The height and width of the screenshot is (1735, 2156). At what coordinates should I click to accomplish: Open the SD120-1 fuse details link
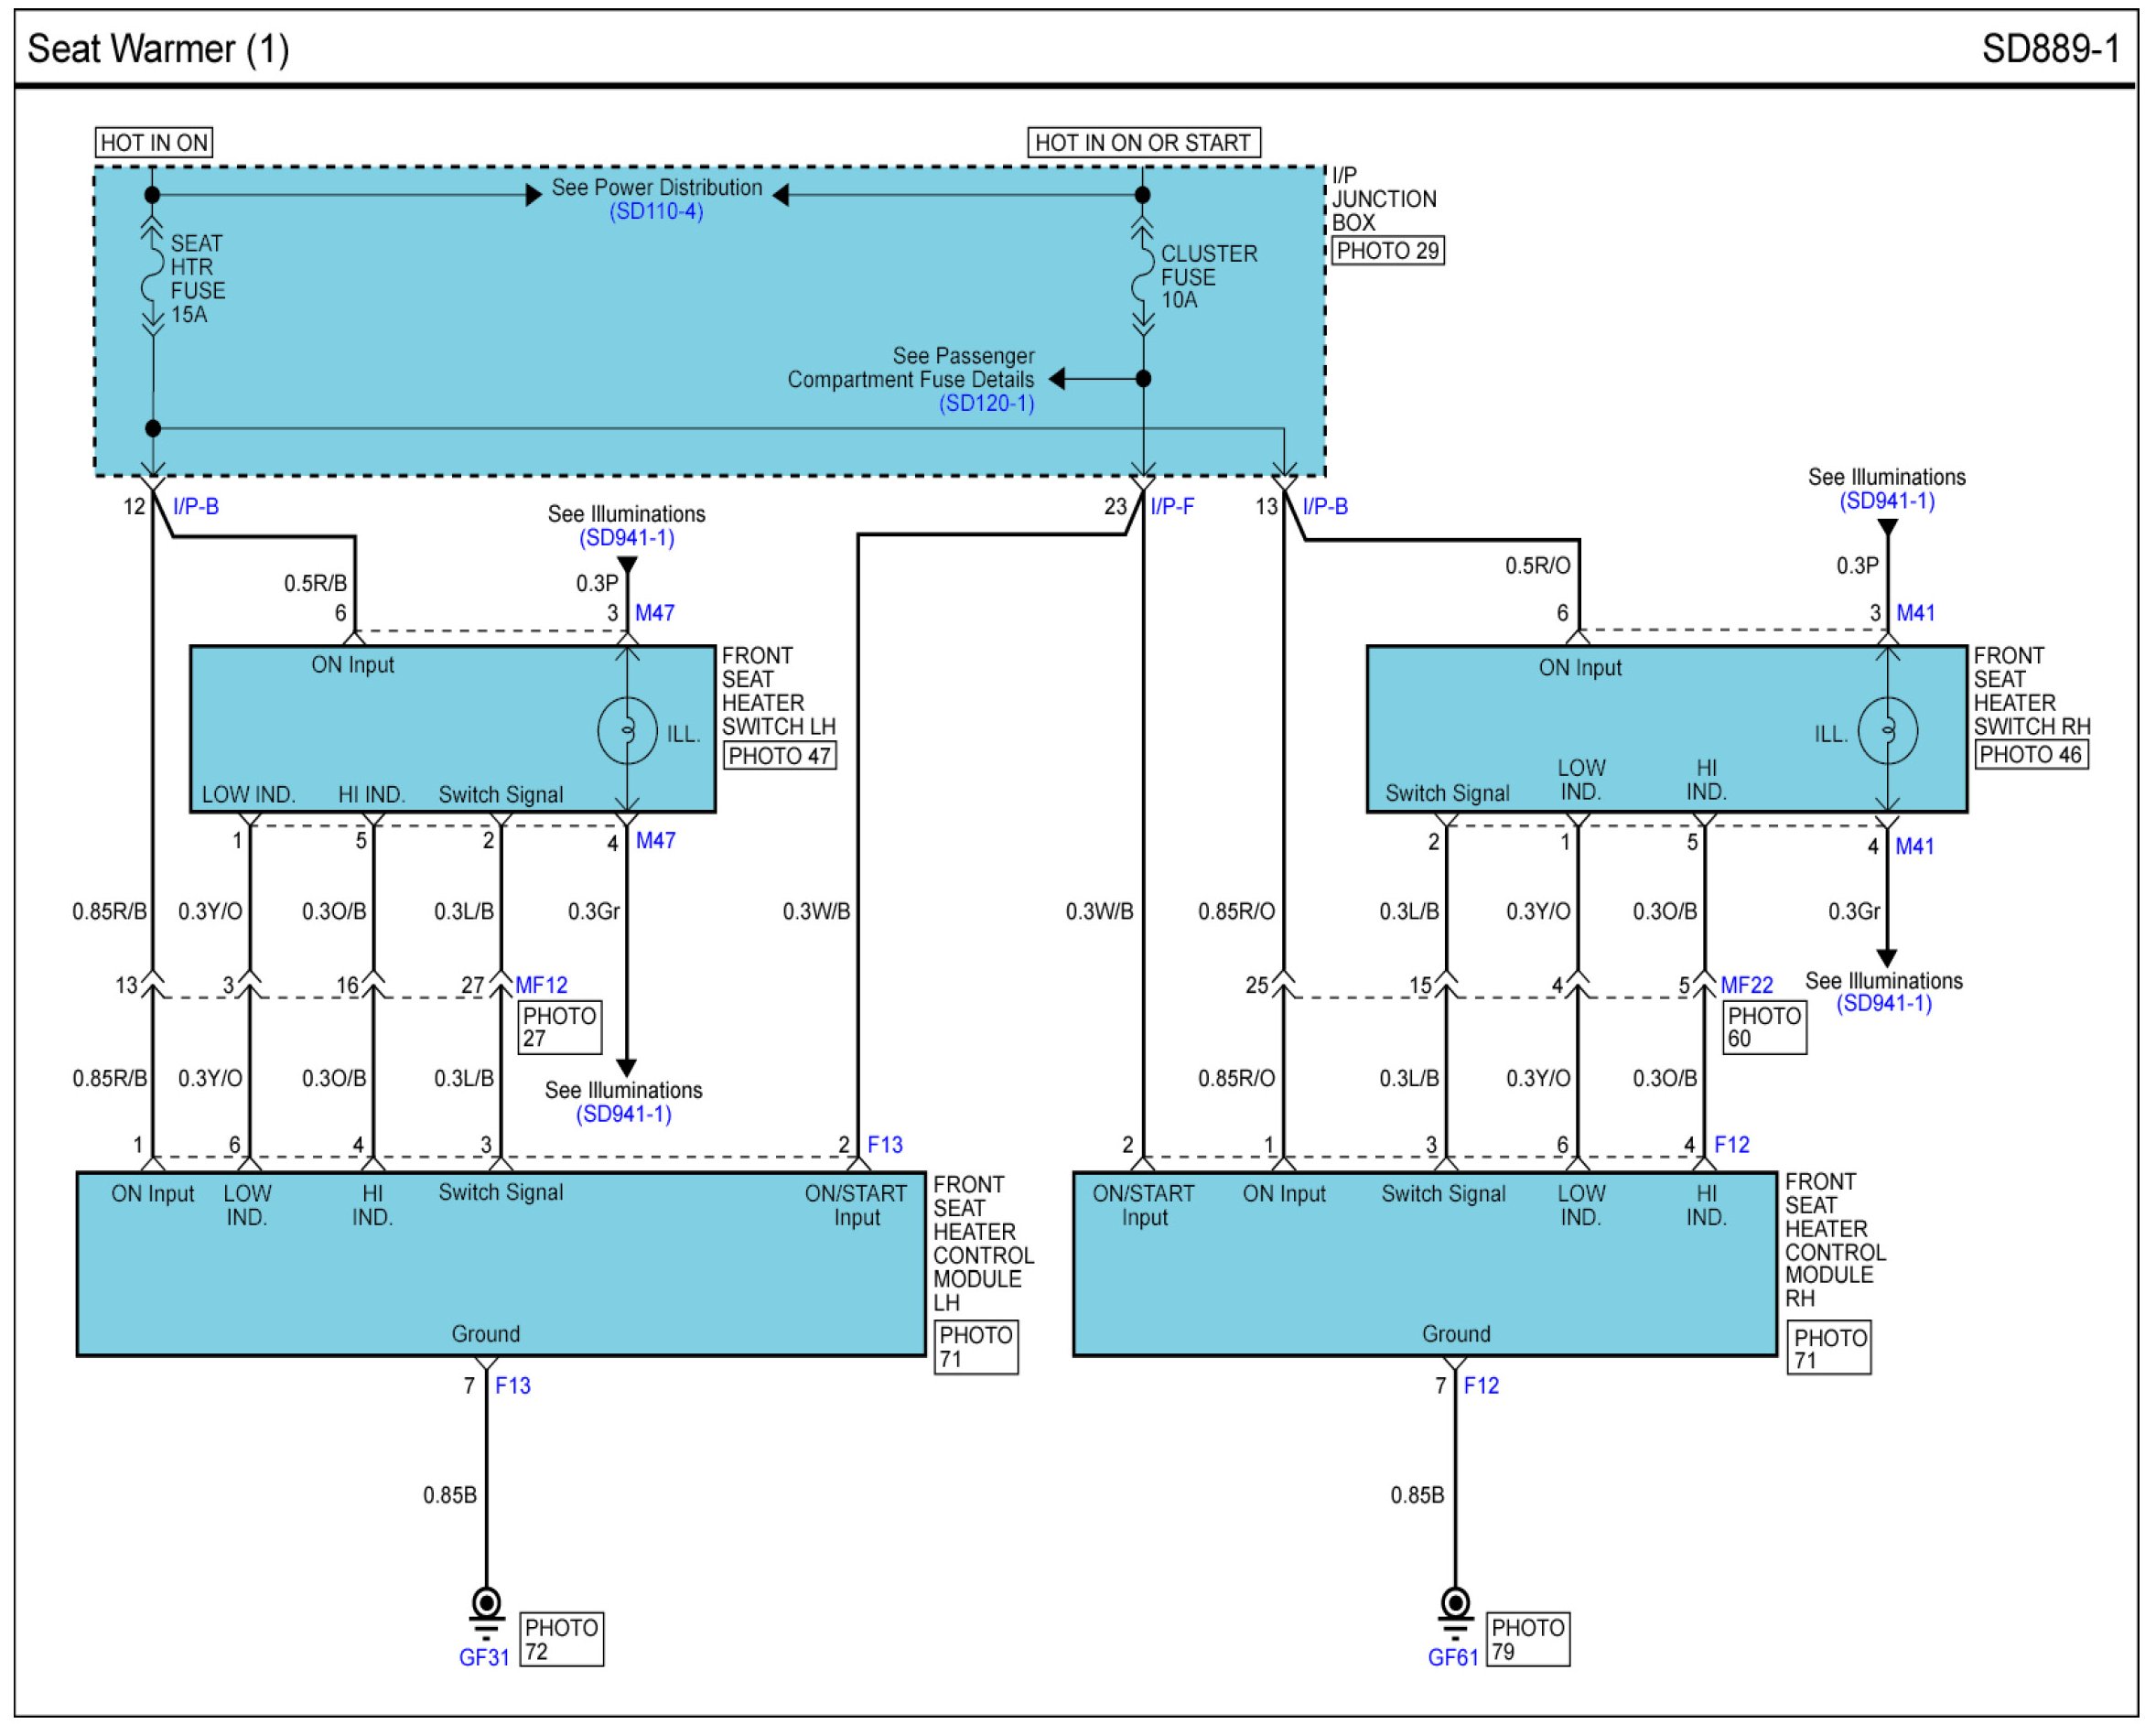[986, 404]
